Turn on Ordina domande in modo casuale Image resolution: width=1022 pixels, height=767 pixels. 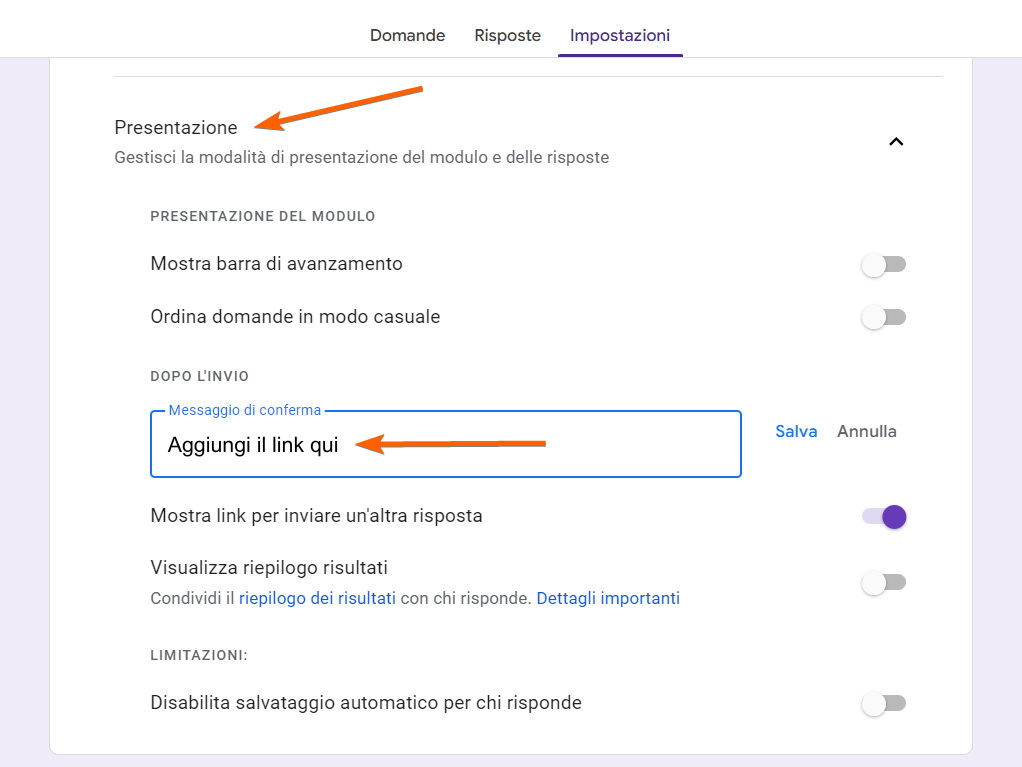tap(884, 318)
